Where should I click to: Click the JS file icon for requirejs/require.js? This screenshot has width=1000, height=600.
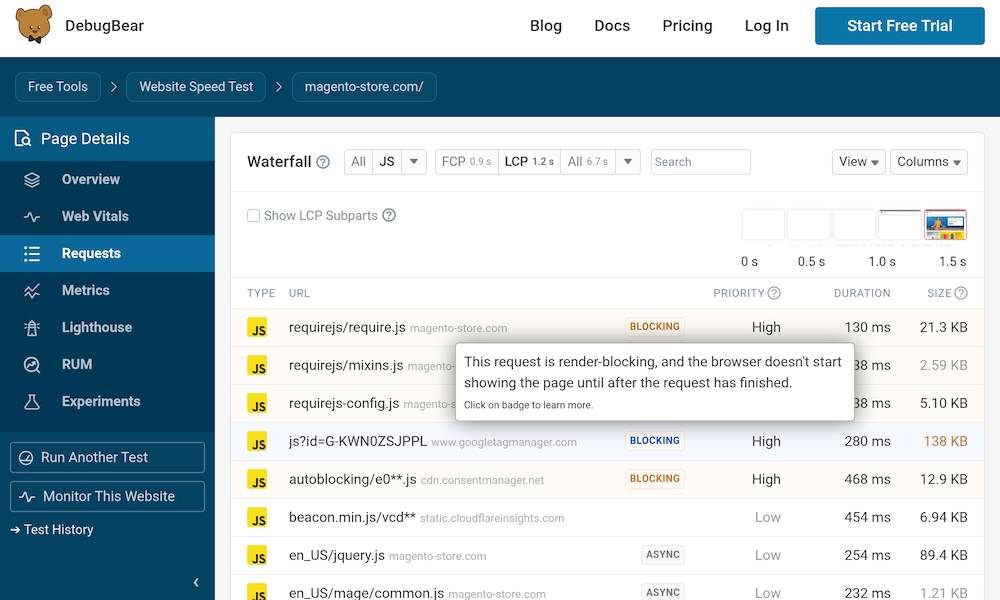pos(258,328)
